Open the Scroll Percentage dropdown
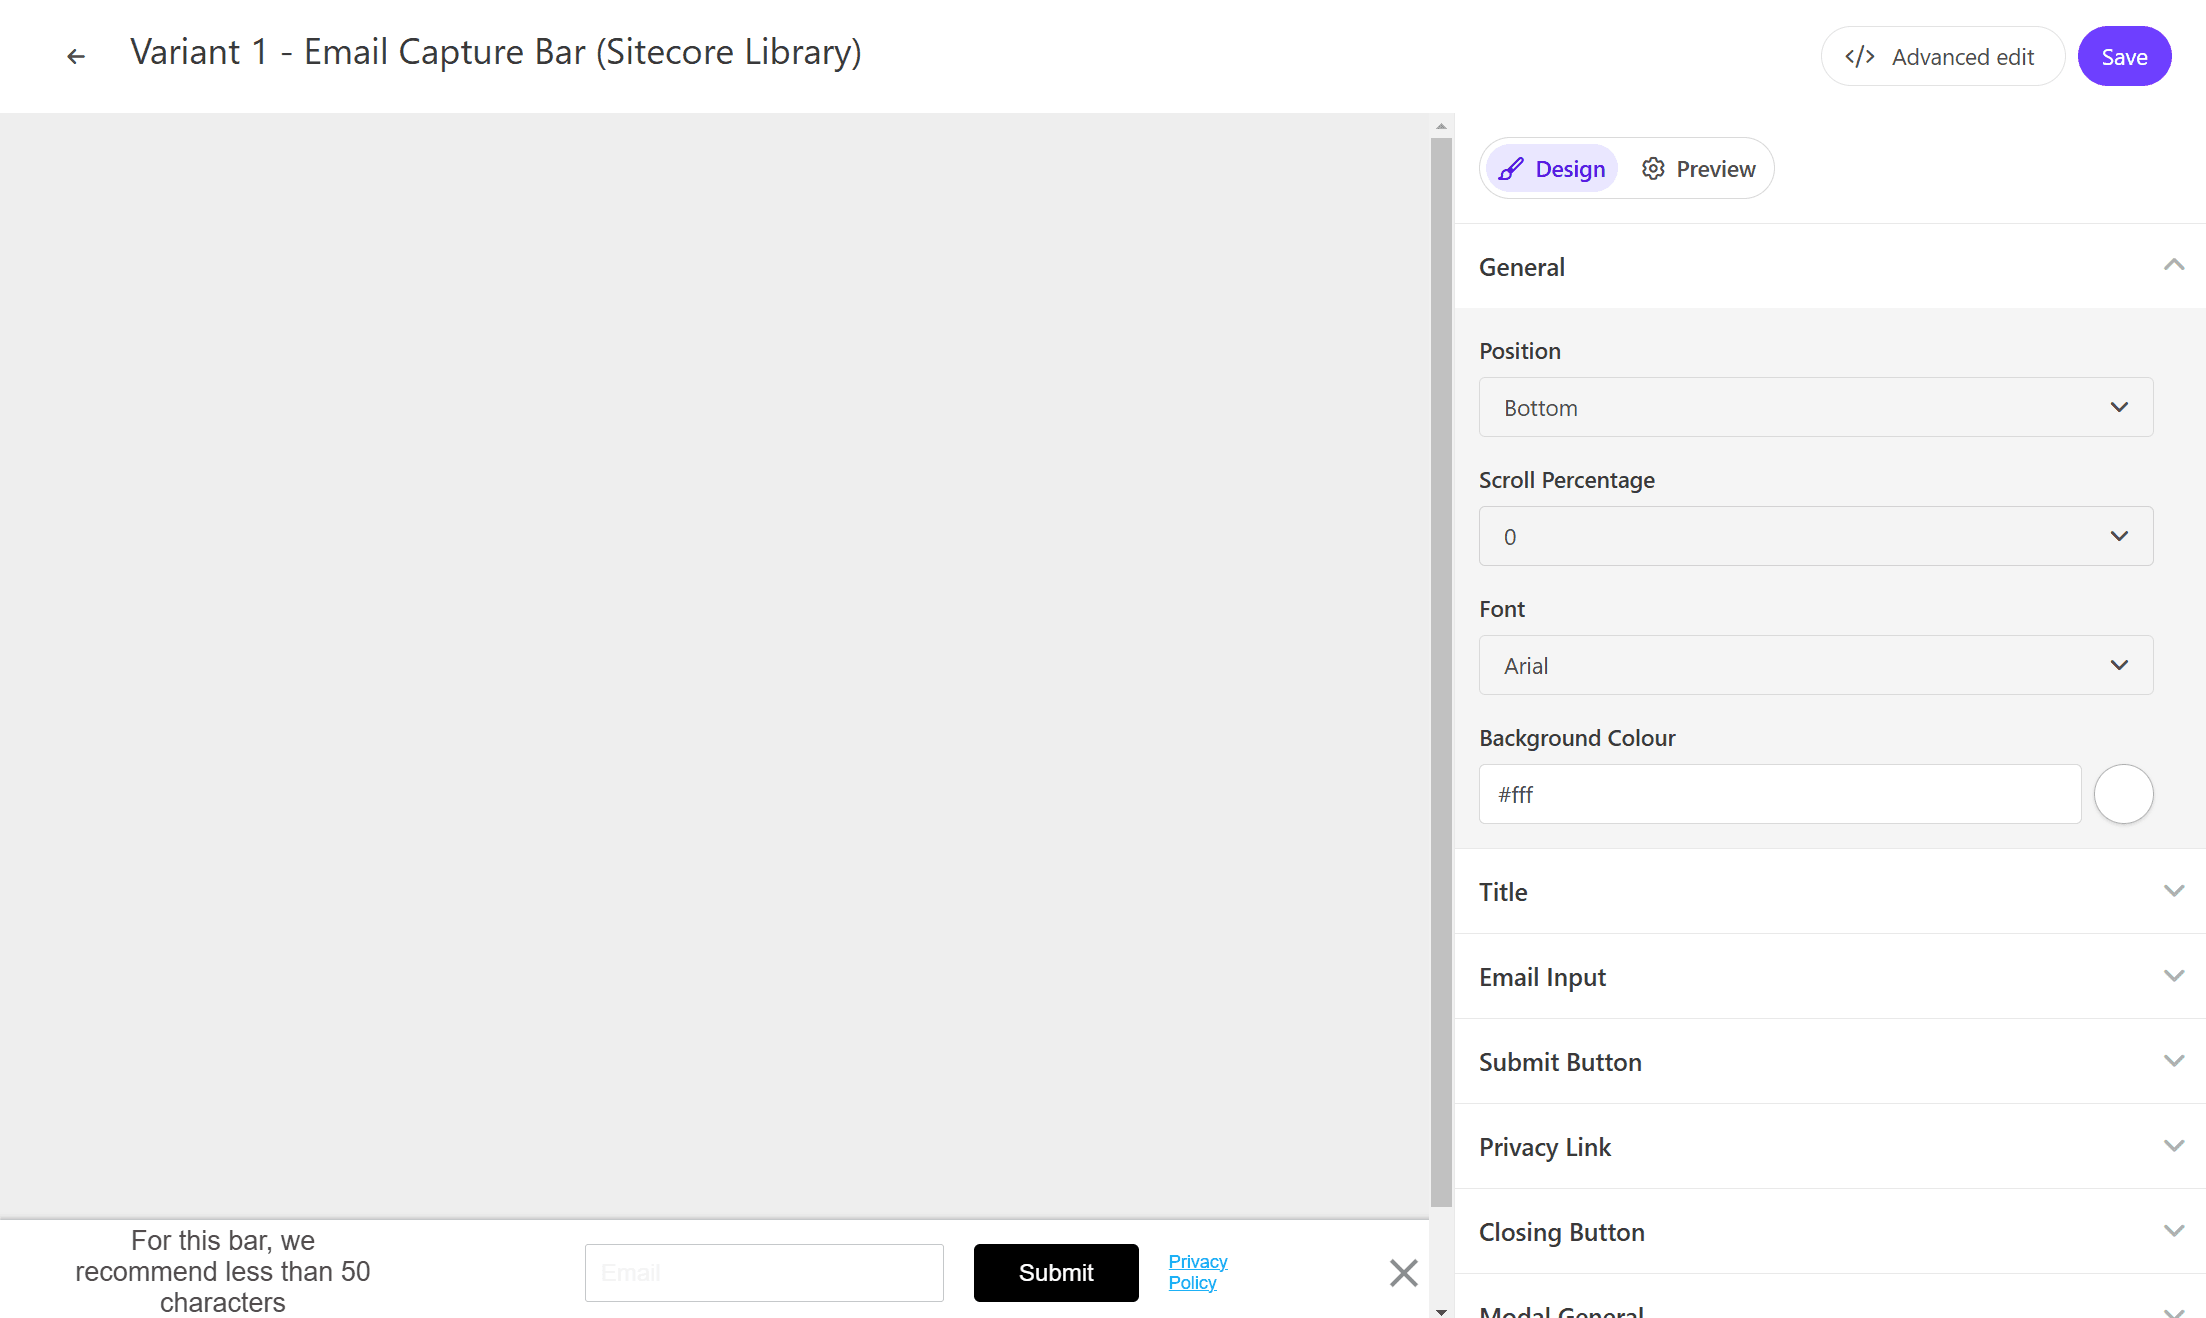The height and width of the screenshot is (1318, 2206). tap(1815, 536)
